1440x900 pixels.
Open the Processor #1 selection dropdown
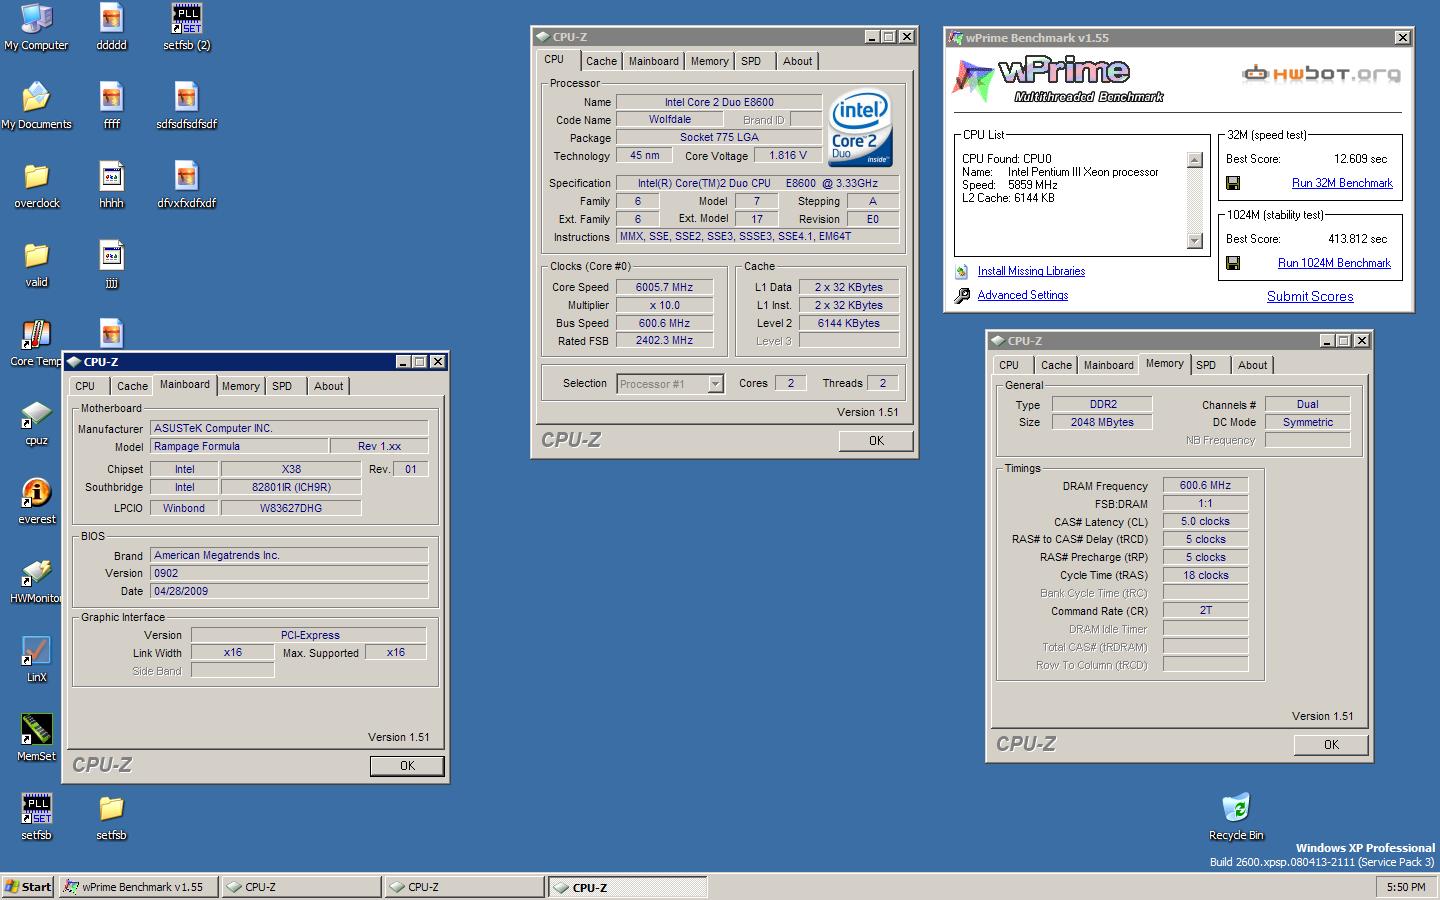pos(715,384)
